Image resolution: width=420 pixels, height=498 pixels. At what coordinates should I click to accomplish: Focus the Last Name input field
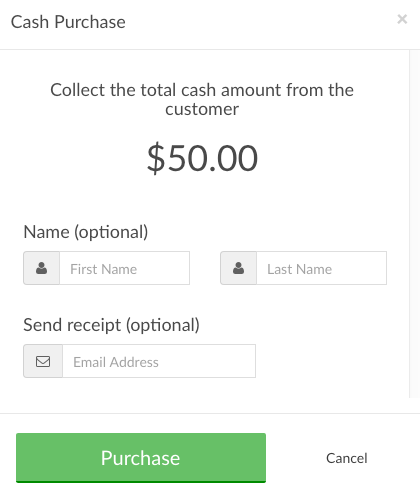point(322,268)
